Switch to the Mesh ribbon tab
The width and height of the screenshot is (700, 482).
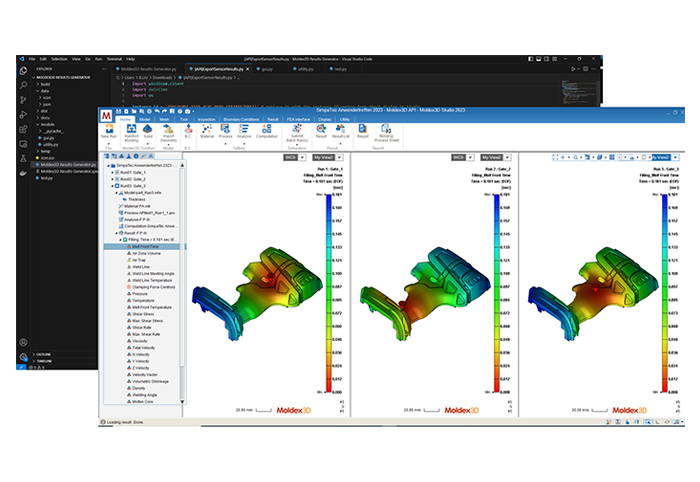pyautogui.click(x=164, y=120)
